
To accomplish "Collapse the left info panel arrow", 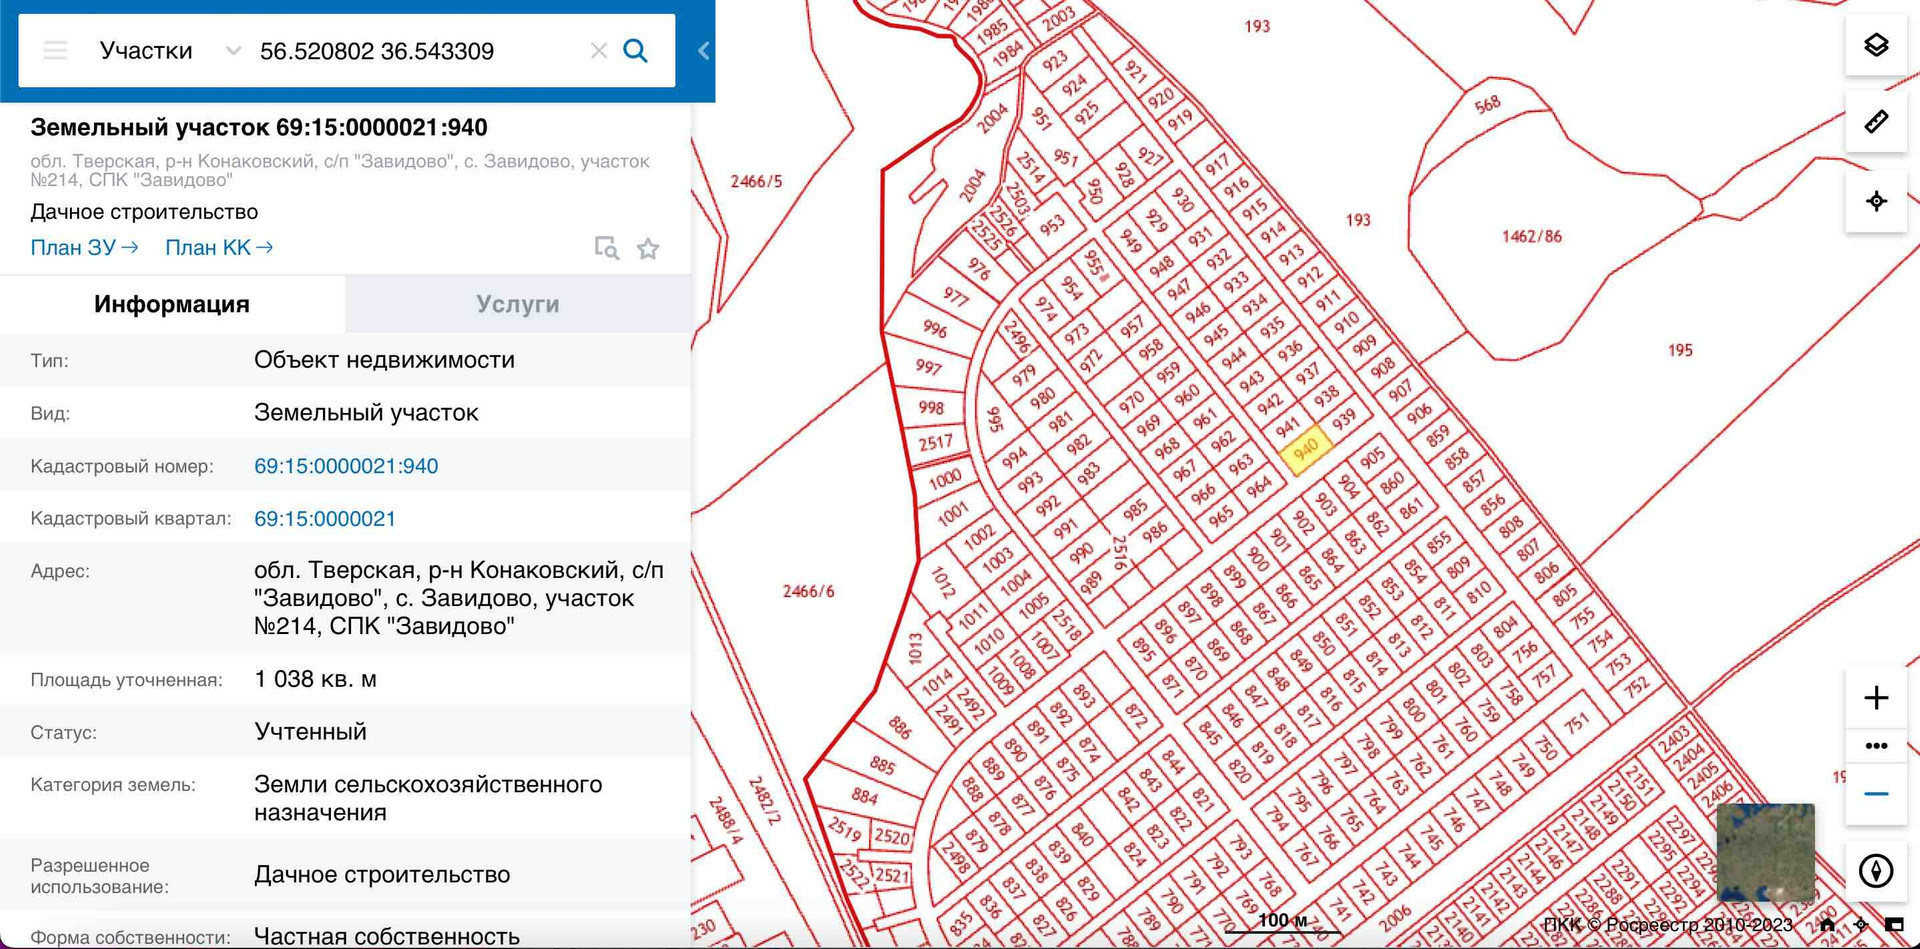I will [703, 51].
